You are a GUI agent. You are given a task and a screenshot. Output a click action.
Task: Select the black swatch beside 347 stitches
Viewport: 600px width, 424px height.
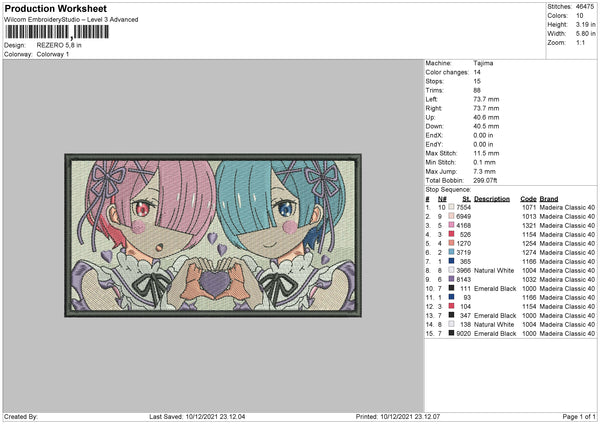coord(452,315)
